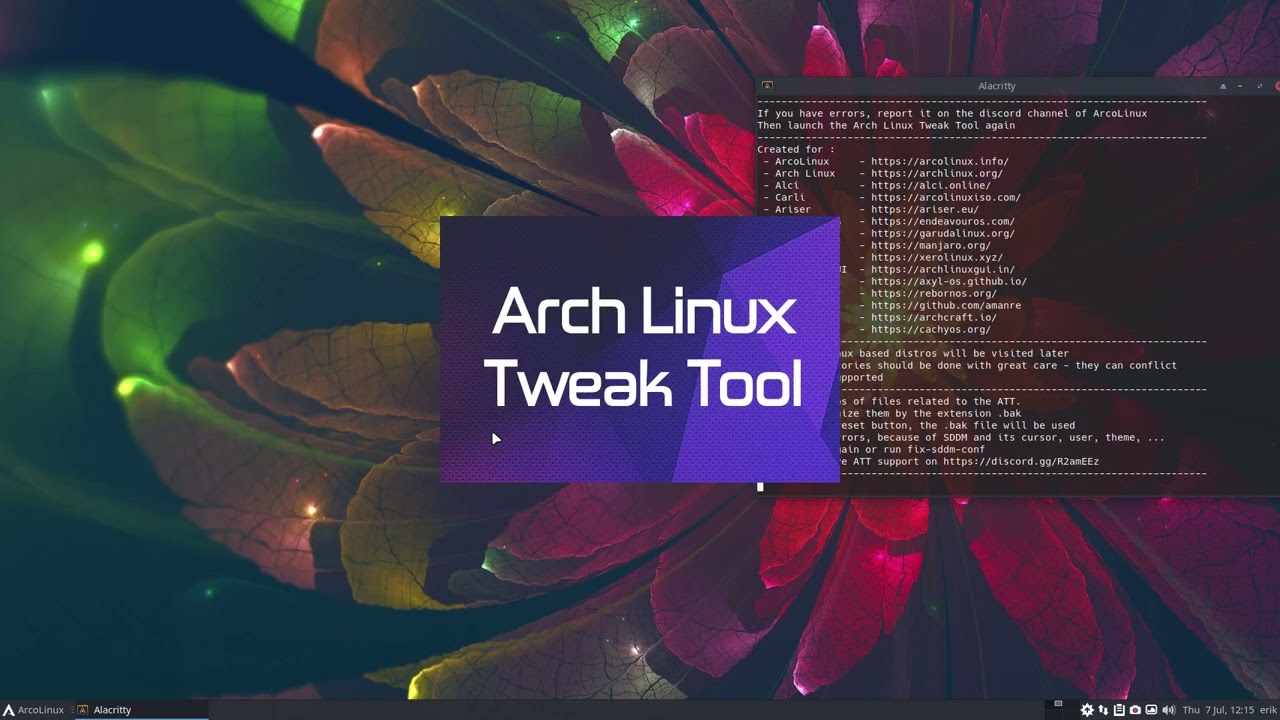Click the https://rebornos.org/ URL in terminal
Viewport: 1280px width, 720px height.
tap(934, 294)
